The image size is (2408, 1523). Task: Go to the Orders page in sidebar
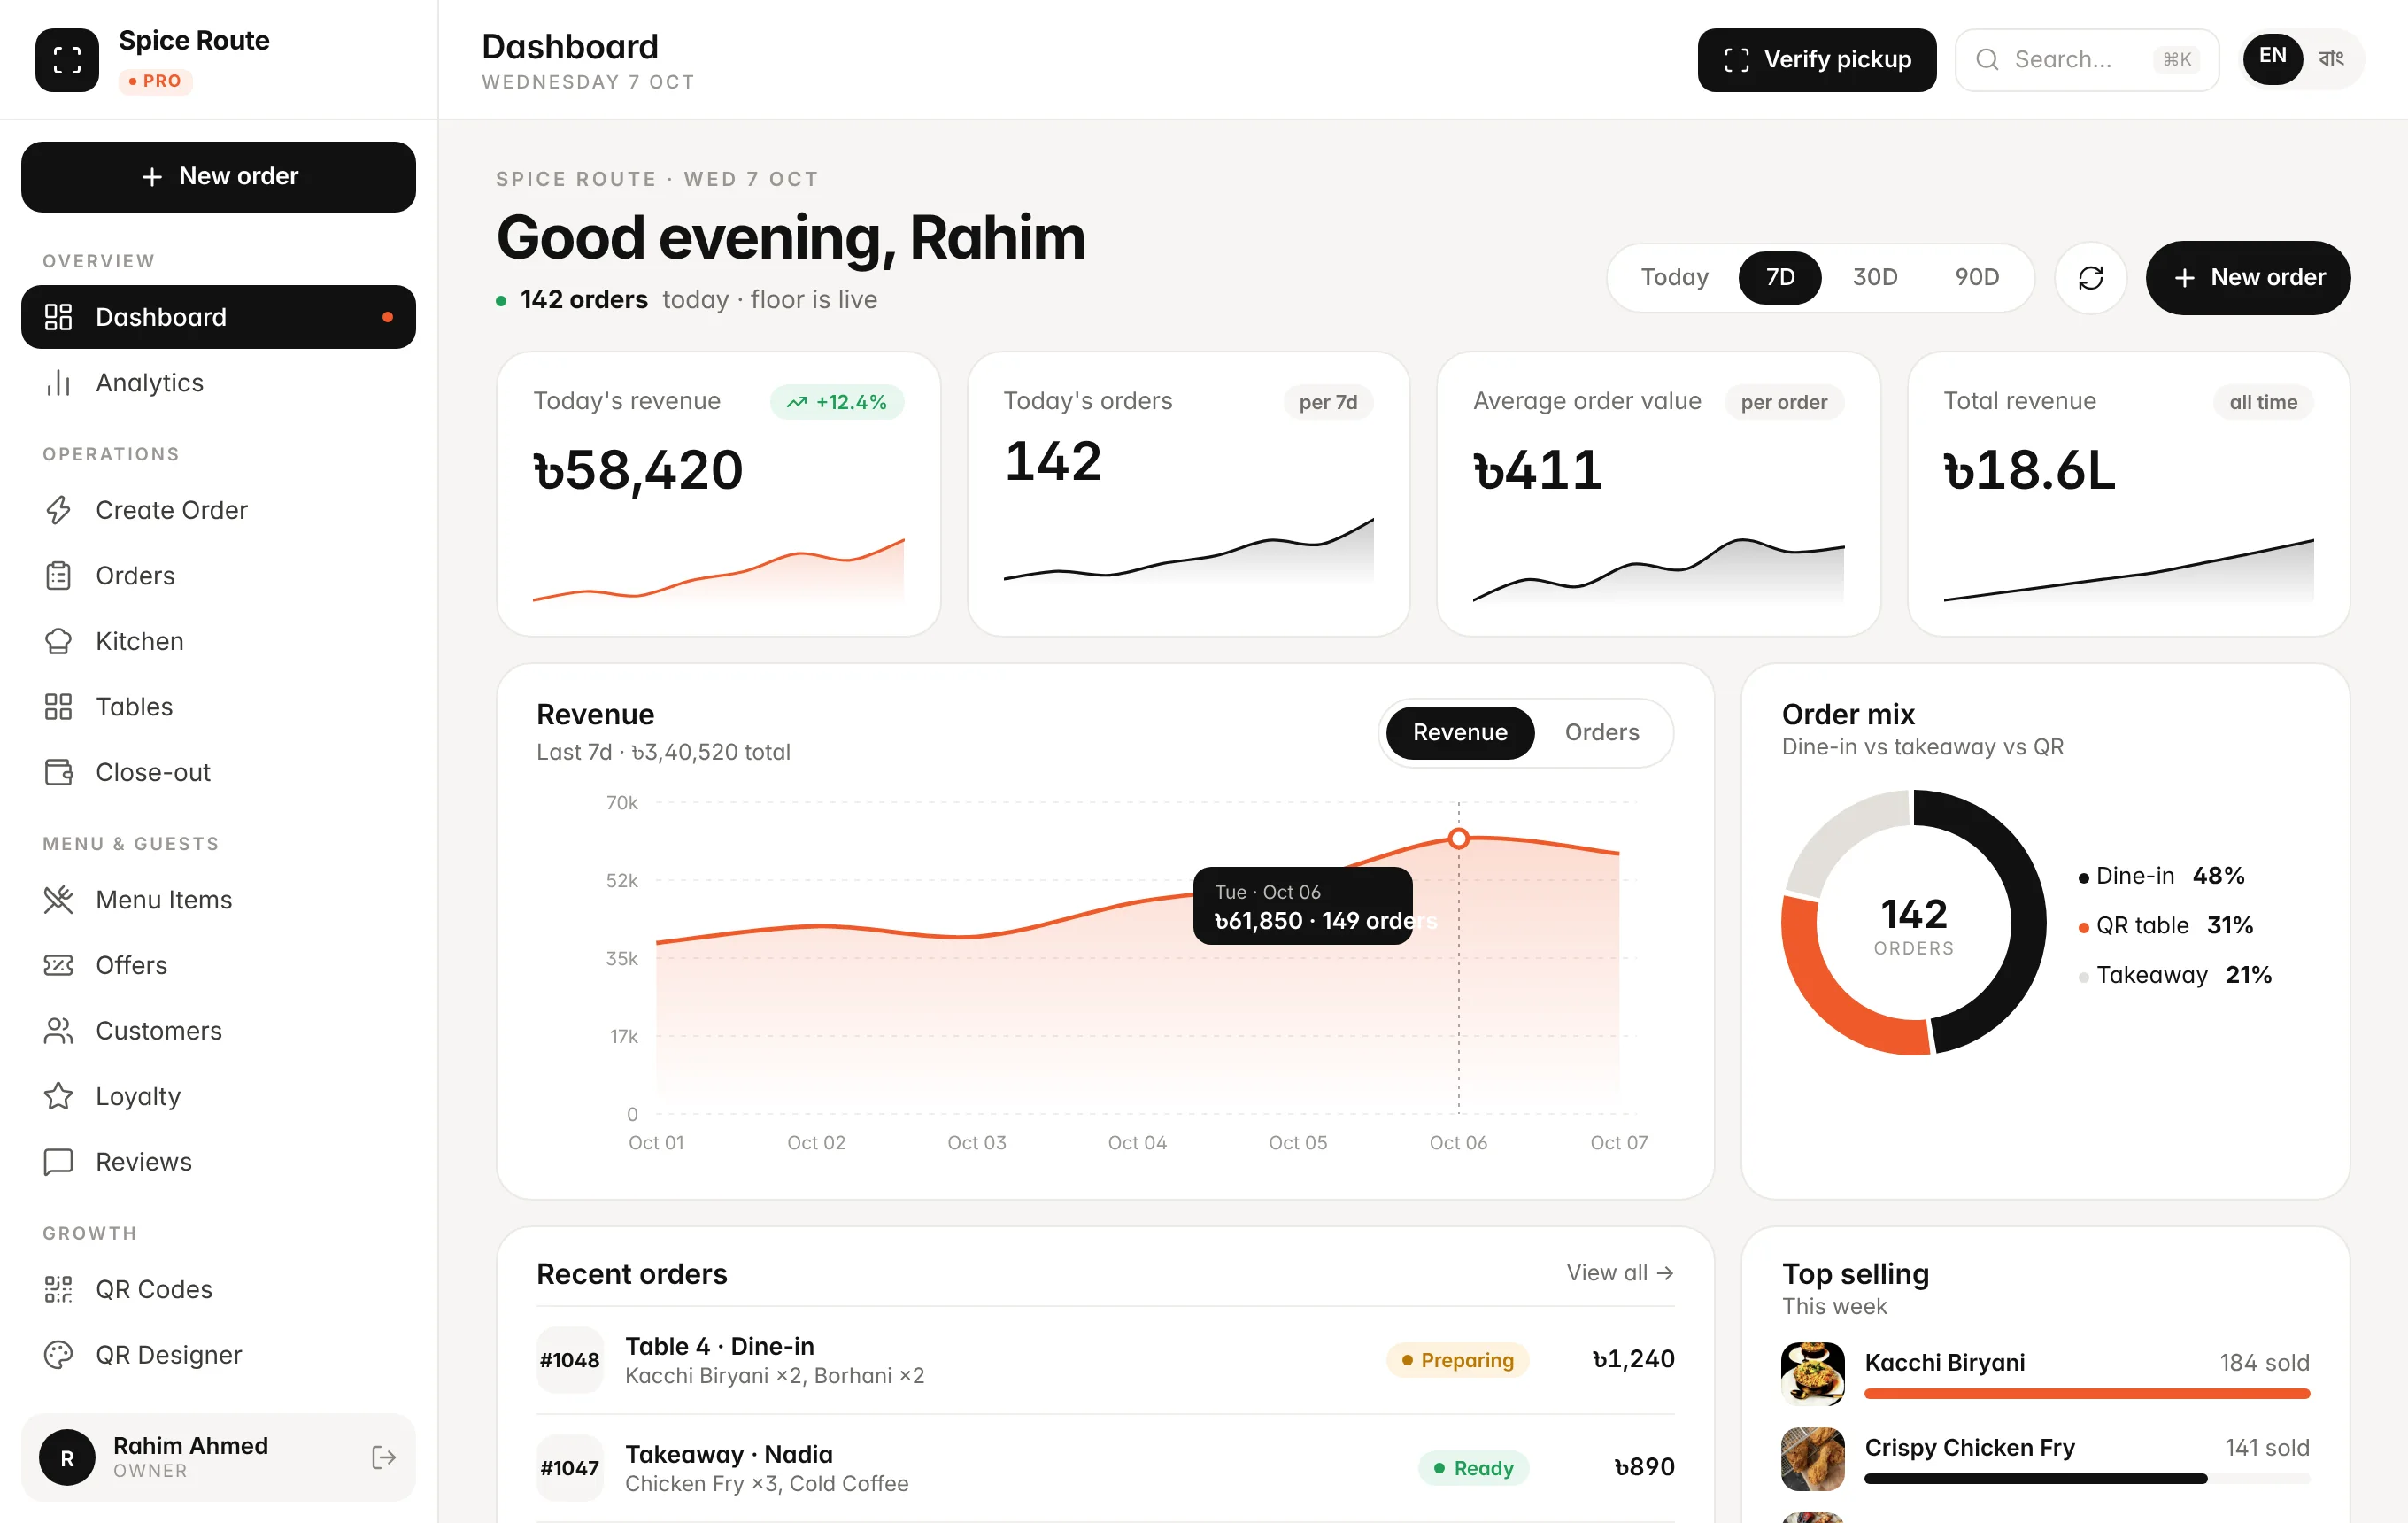point(218,576)
